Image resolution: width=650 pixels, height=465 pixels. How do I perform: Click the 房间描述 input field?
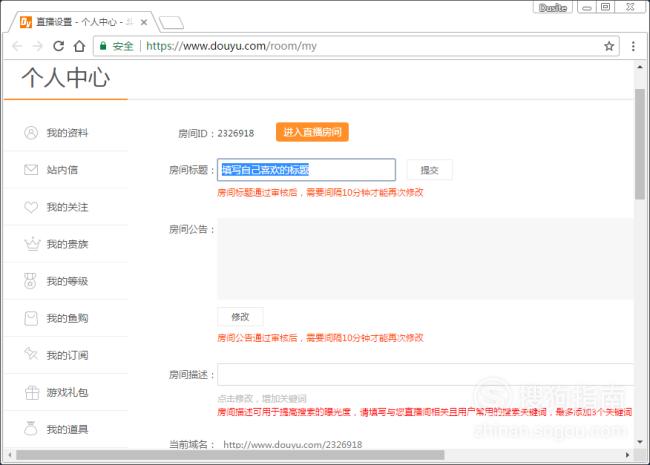(x=425, y=375)
